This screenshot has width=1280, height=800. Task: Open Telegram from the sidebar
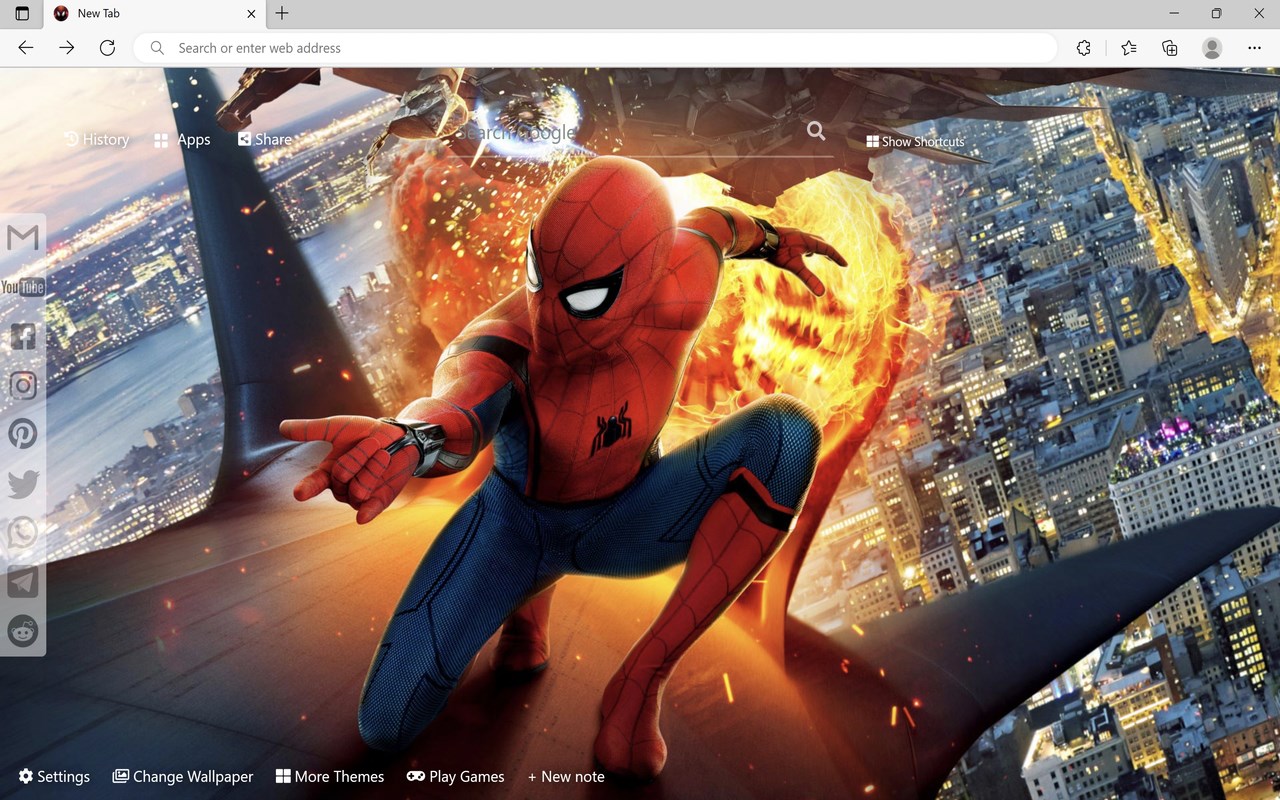click(23, 582)
